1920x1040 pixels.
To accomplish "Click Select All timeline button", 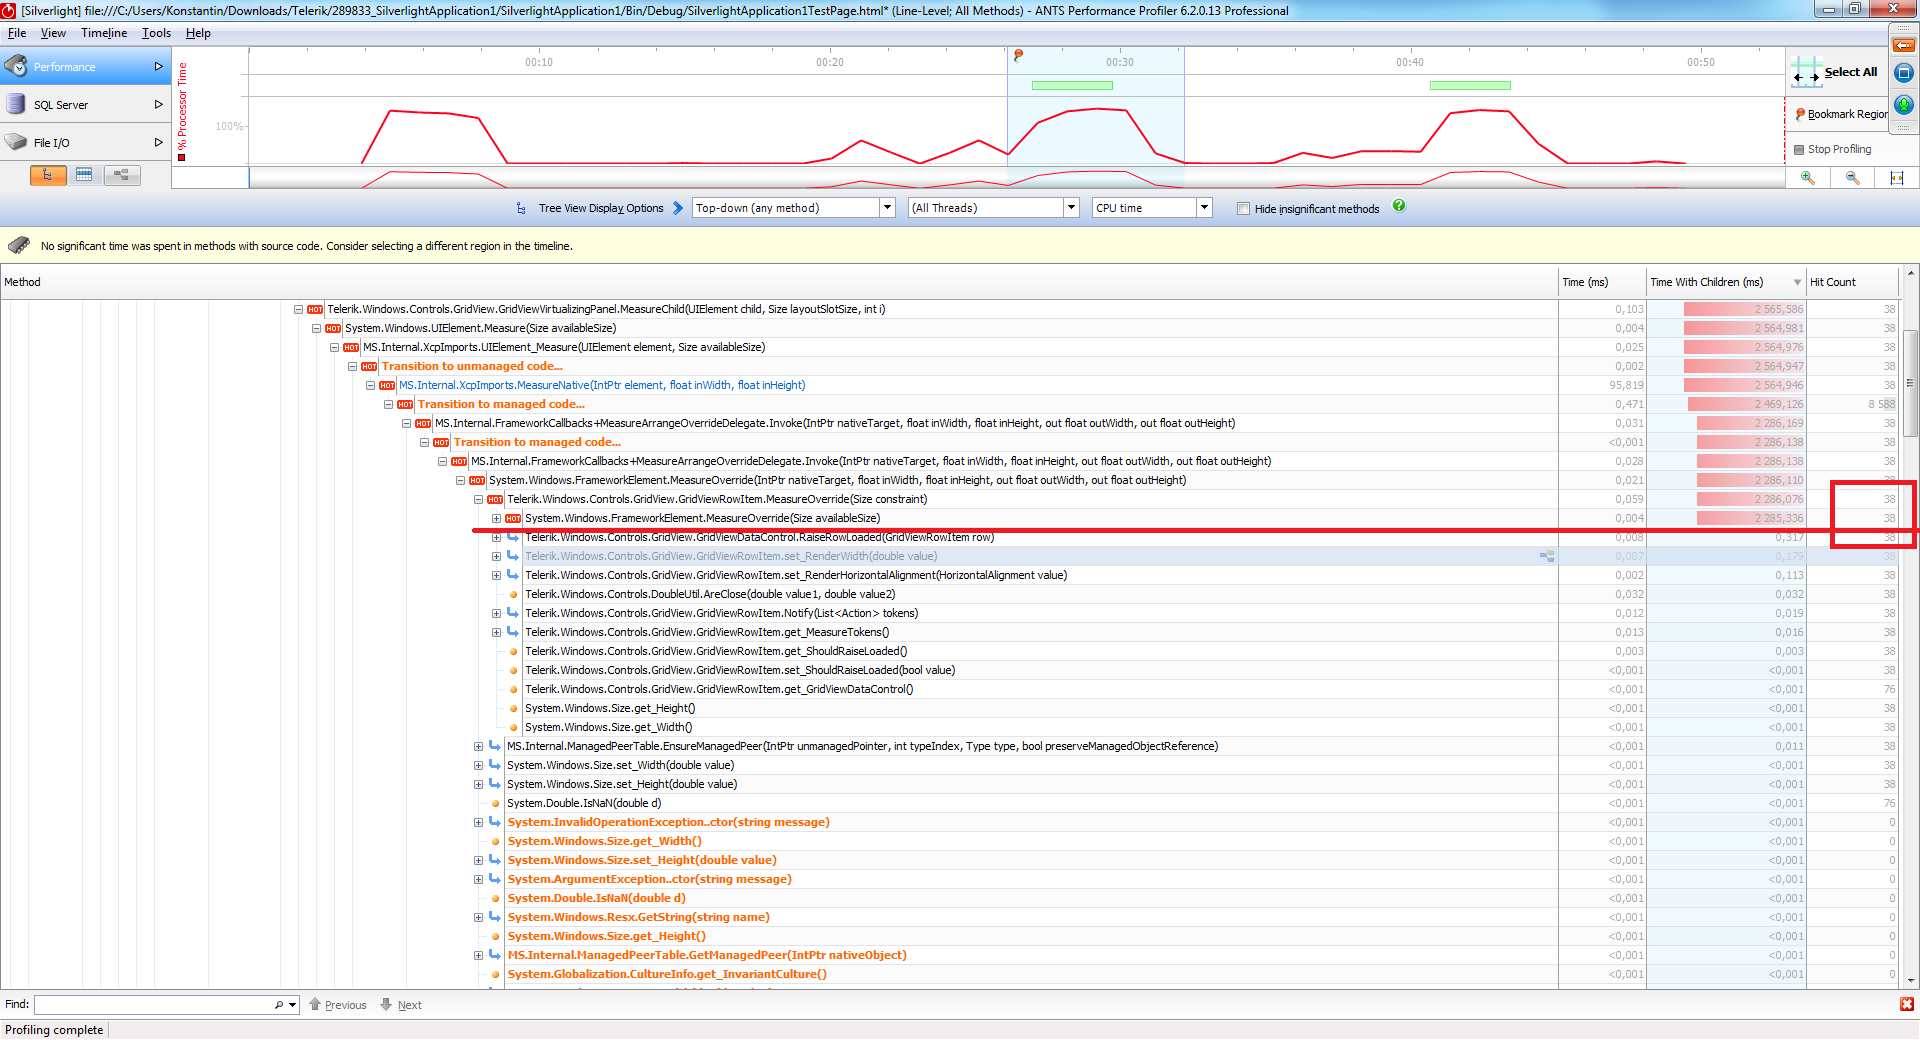I will click(x=1836, y=72).
